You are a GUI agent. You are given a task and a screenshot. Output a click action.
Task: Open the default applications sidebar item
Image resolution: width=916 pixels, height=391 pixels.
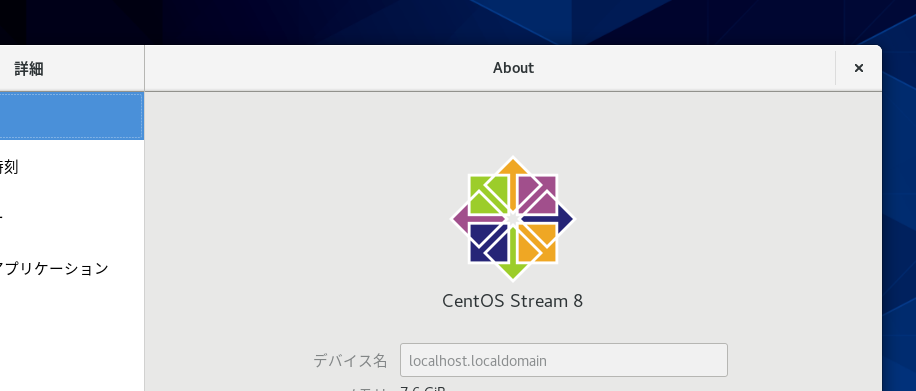tap(72, 268)
